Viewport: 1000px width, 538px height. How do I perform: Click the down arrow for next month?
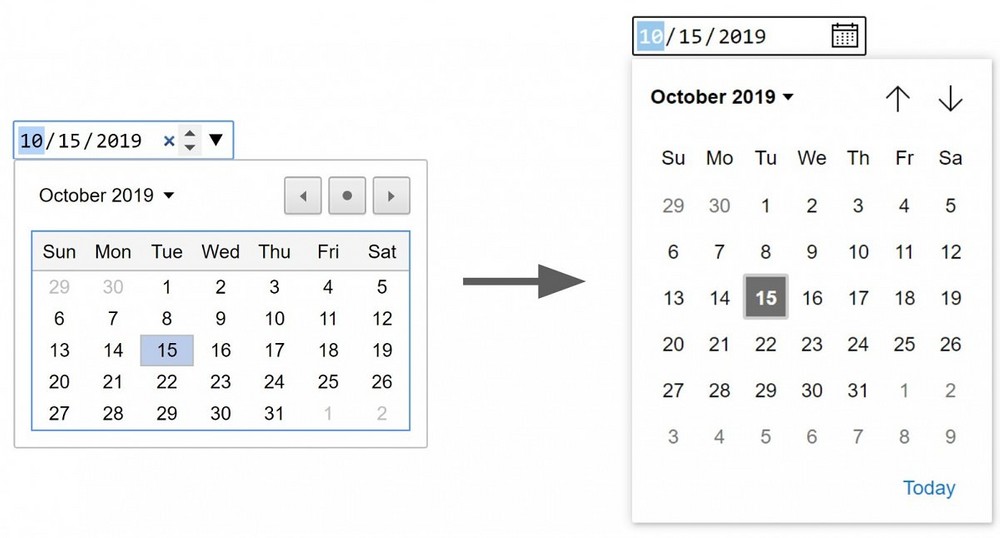950,98
